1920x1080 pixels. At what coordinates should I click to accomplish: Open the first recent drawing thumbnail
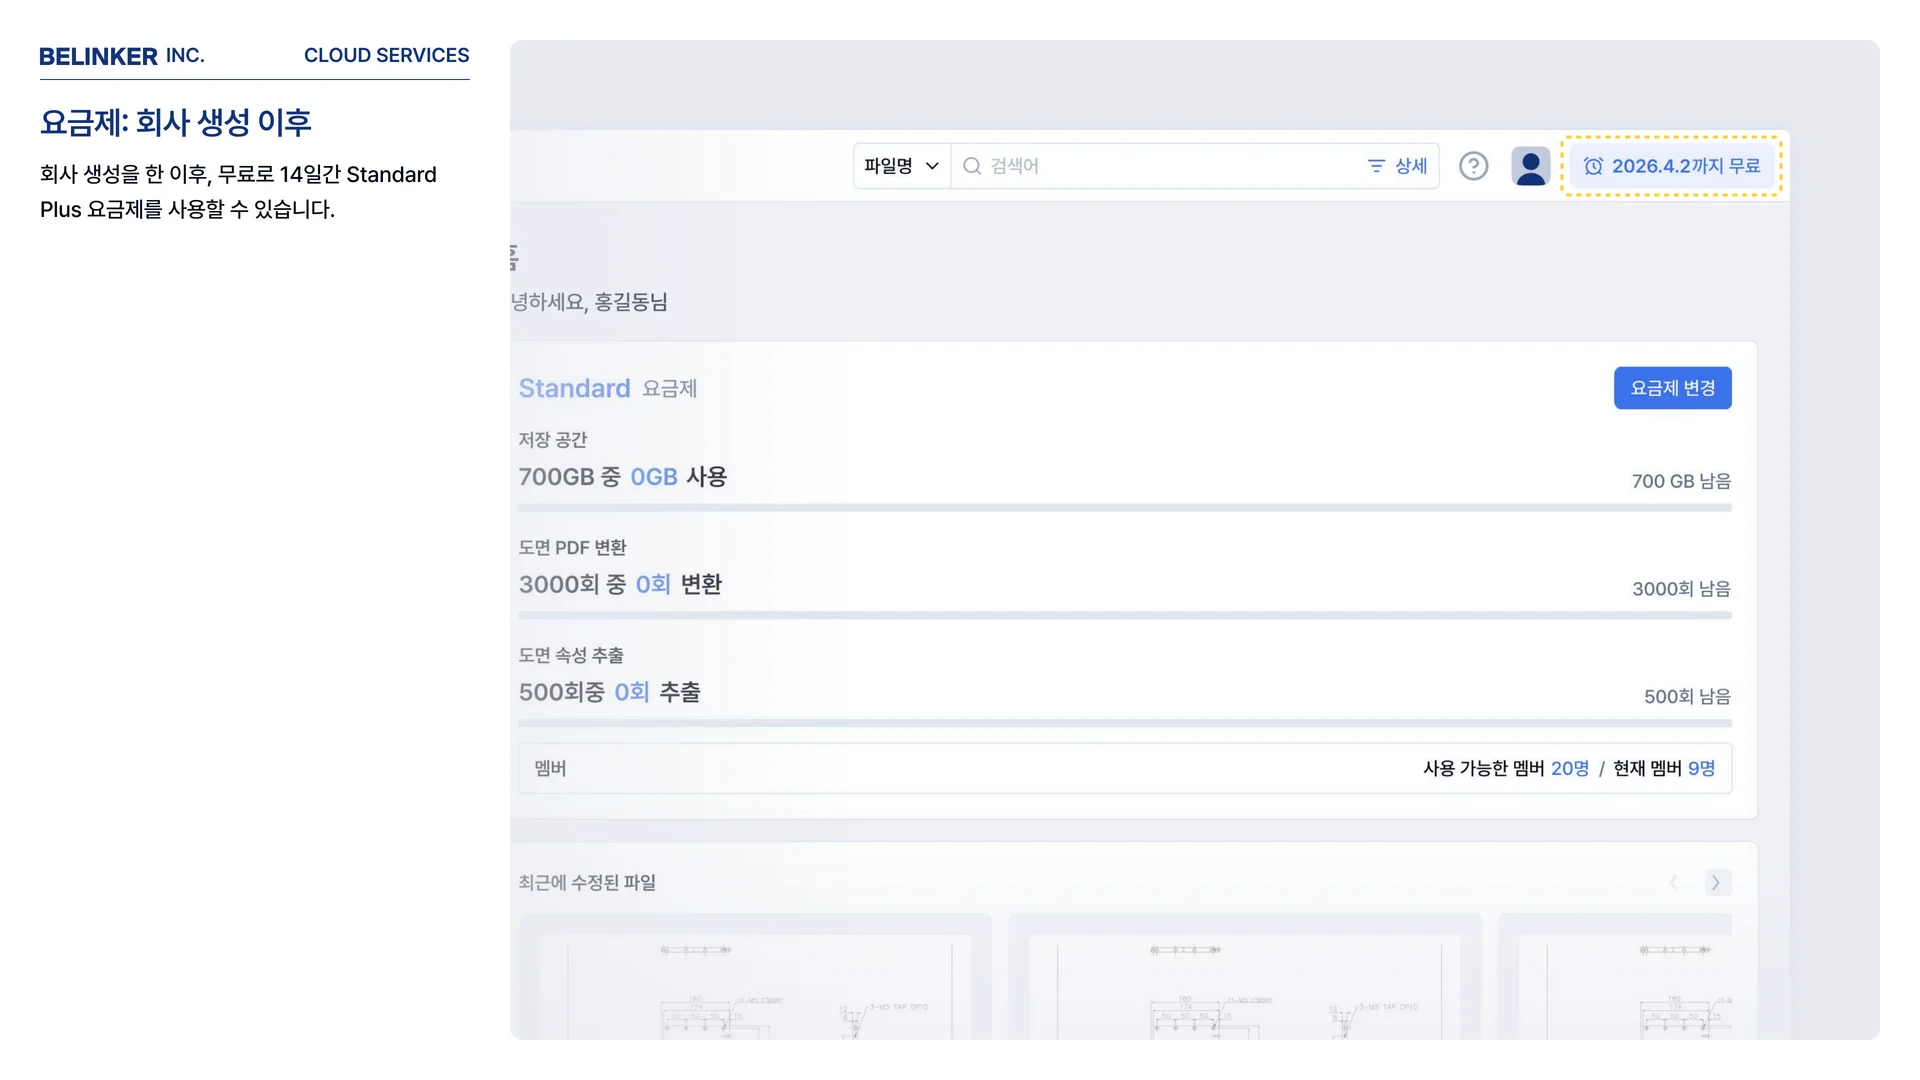[x=755, y=985]
